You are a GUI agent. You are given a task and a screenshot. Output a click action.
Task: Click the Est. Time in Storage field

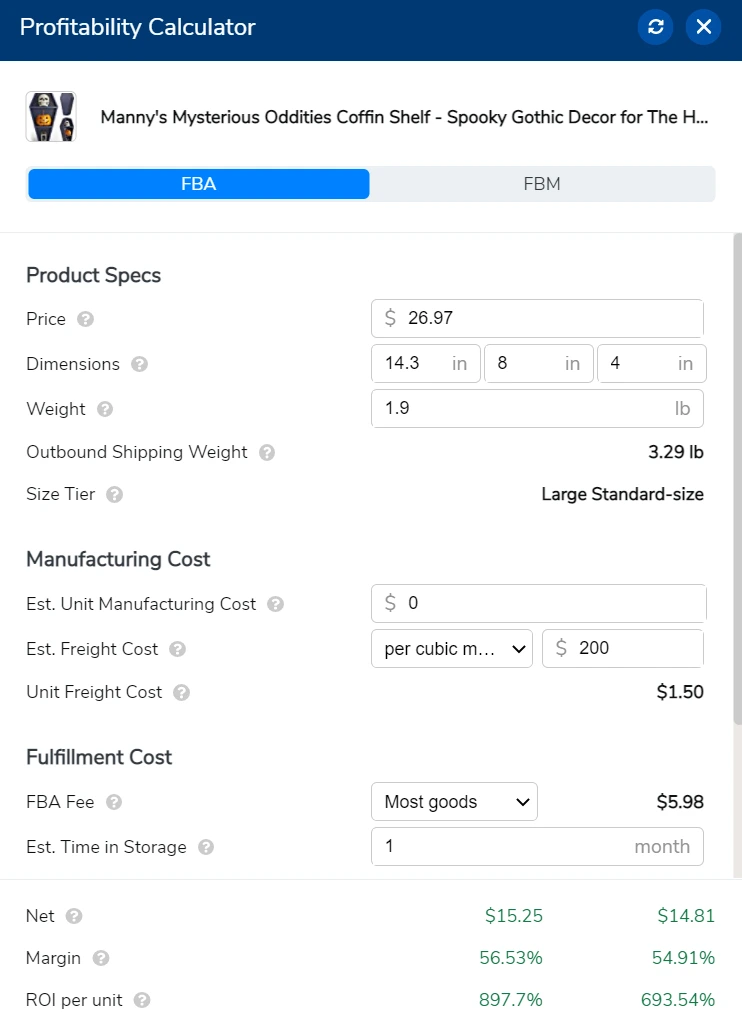point(500,846)
